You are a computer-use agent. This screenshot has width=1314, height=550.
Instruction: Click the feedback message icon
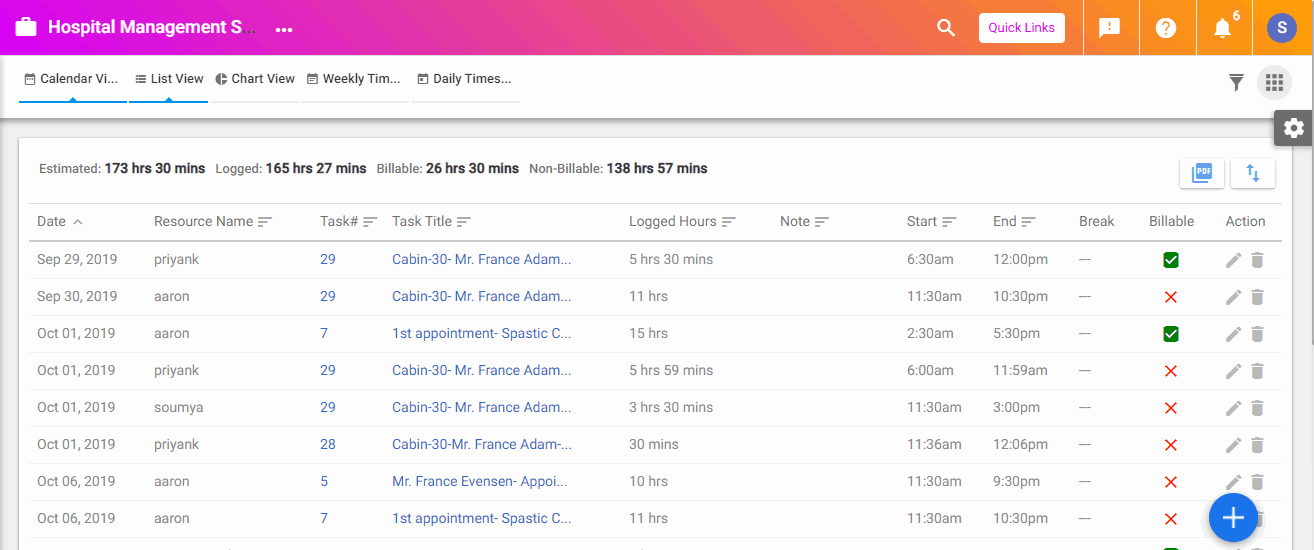point(1109,28)
